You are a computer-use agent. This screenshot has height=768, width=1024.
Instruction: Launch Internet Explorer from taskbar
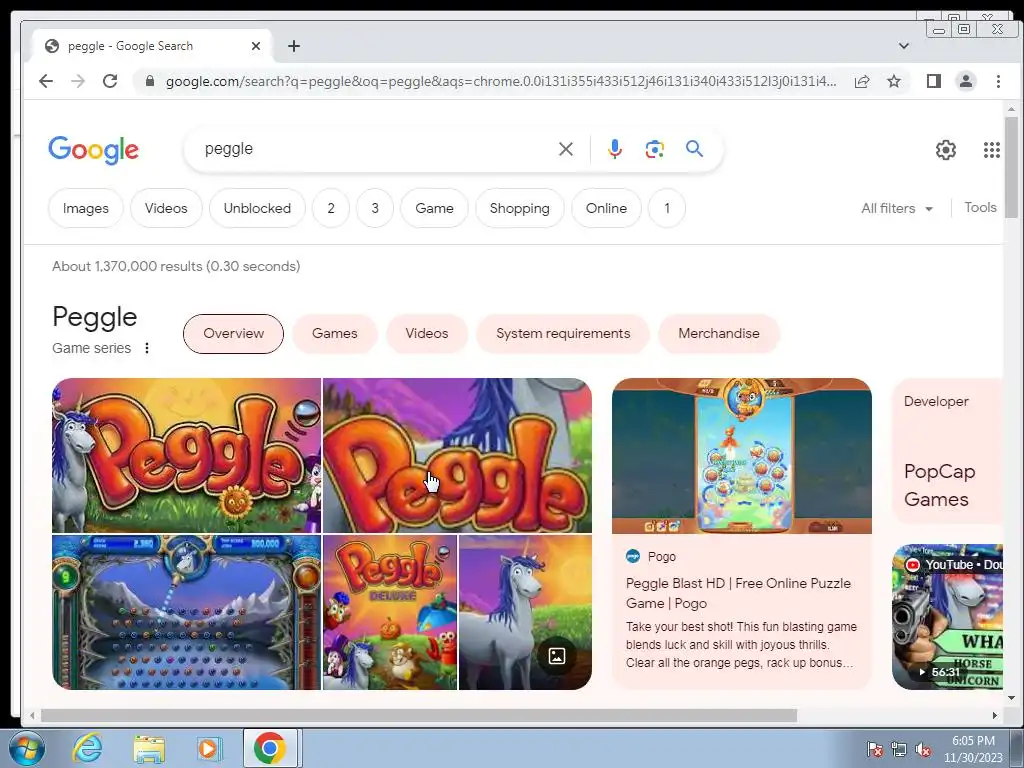[87, 748]
